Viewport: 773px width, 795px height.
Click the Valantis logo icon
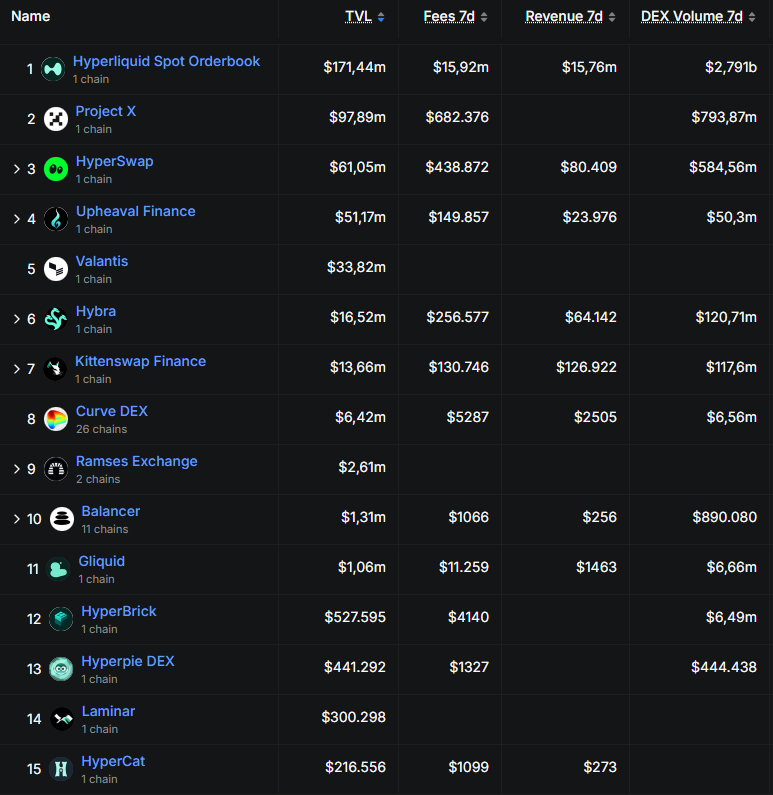tap(56, 269)
